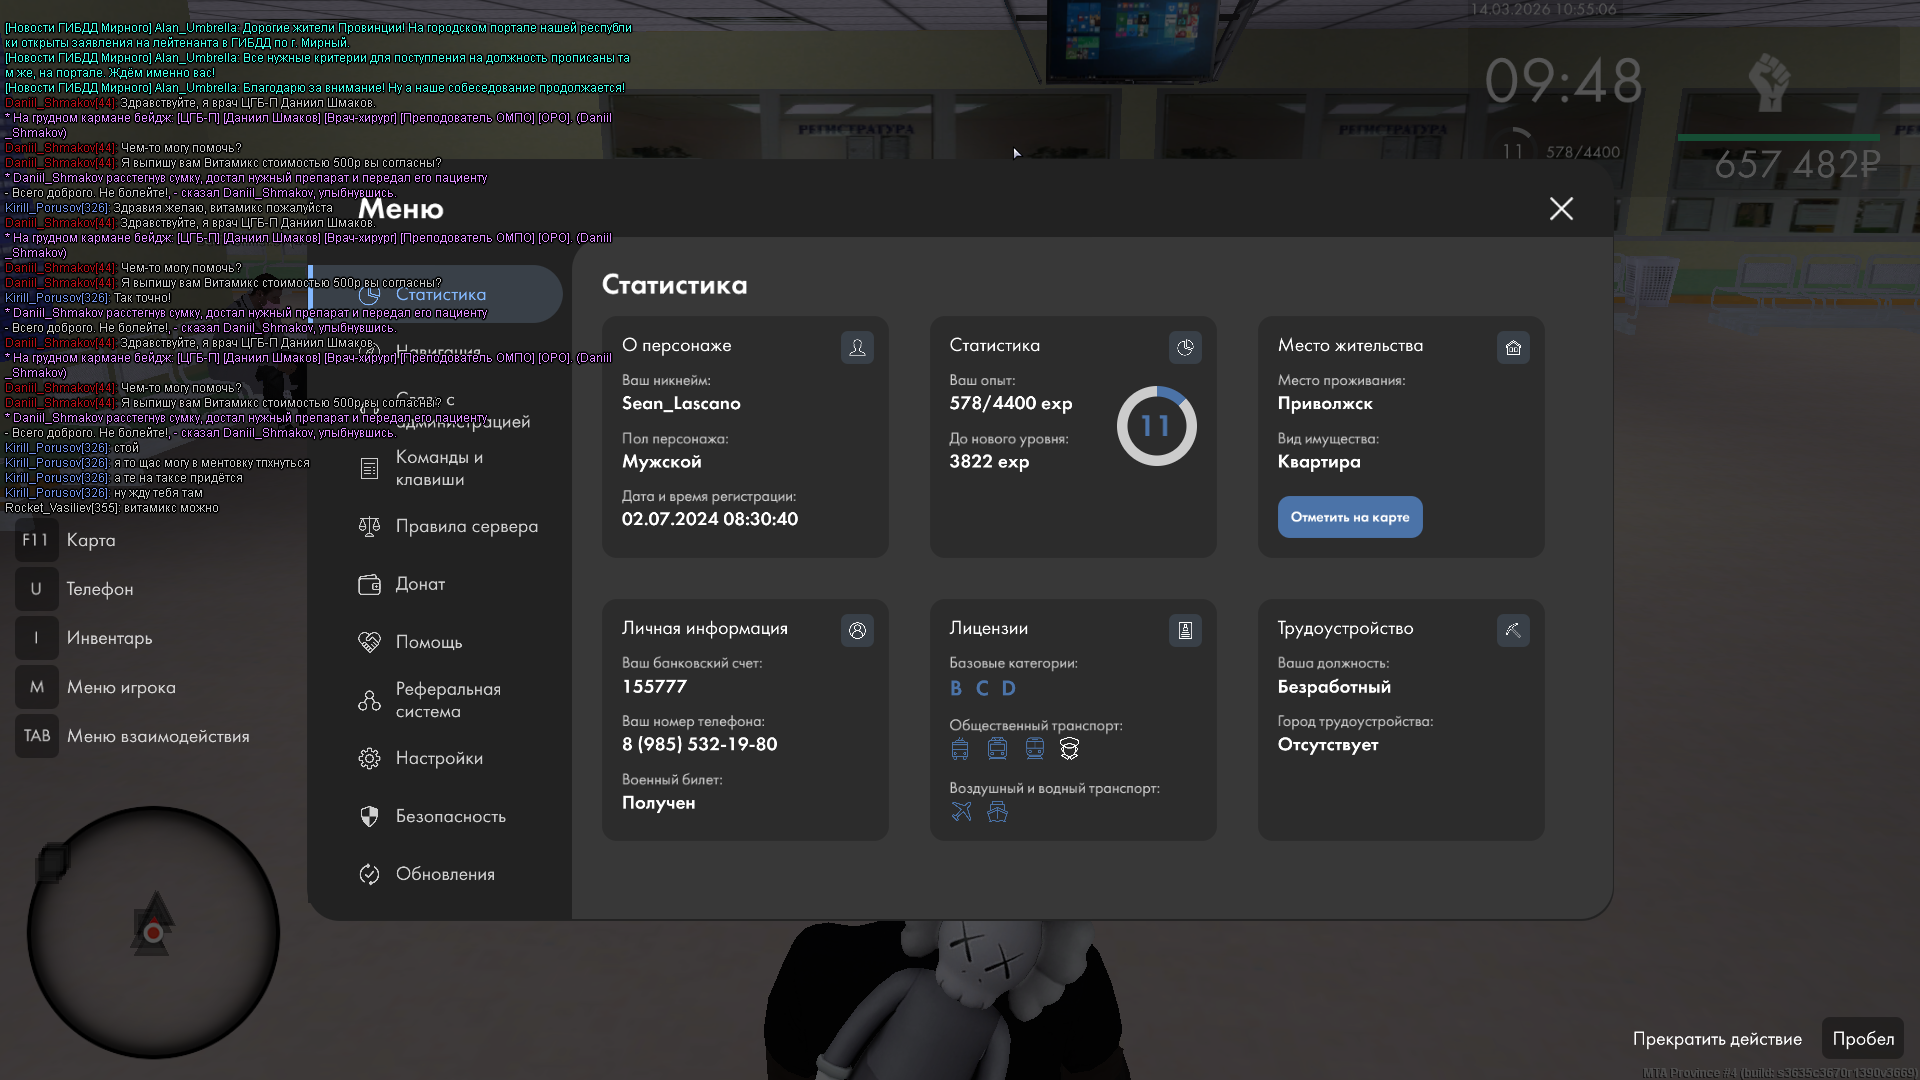1920x1080 pixels.
Task: Click the pickaxe icon in Трудоустройство card
Action: point(1513,631)
